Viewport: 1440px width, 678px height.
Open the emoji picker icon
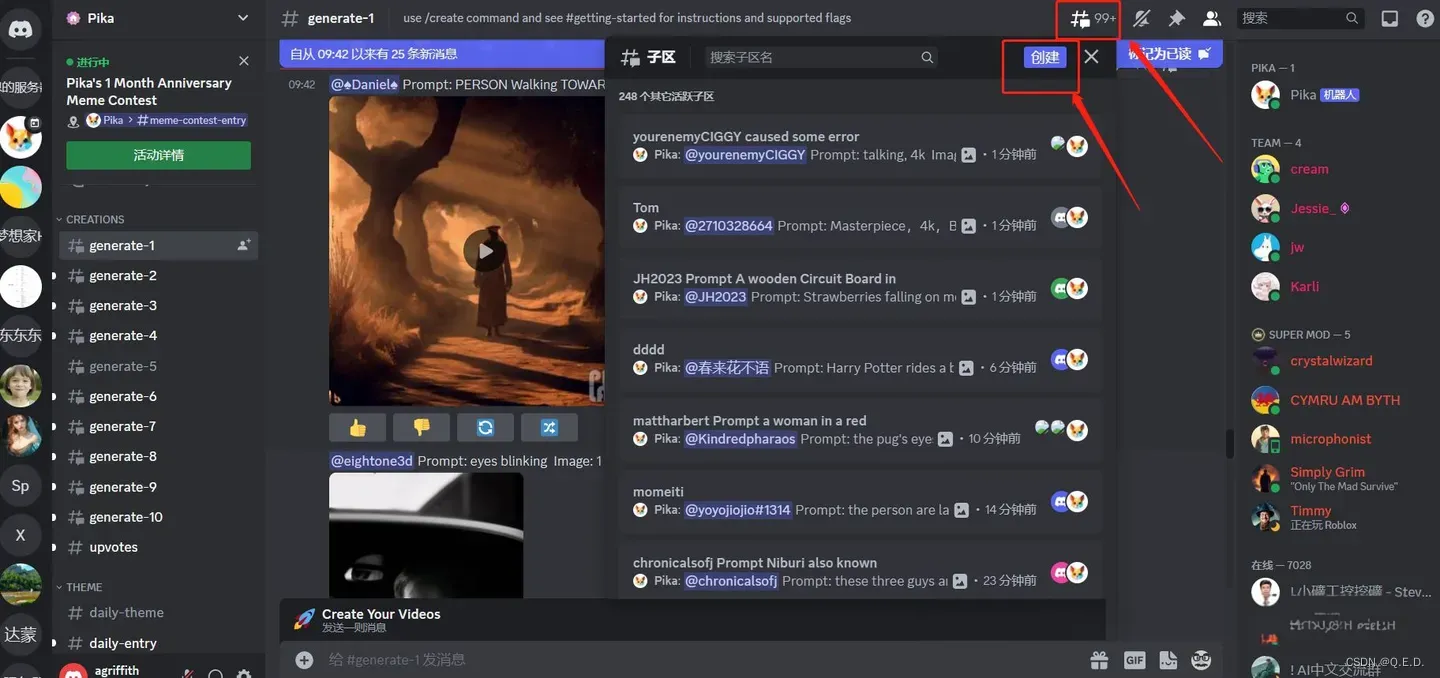coord(1202,660)
